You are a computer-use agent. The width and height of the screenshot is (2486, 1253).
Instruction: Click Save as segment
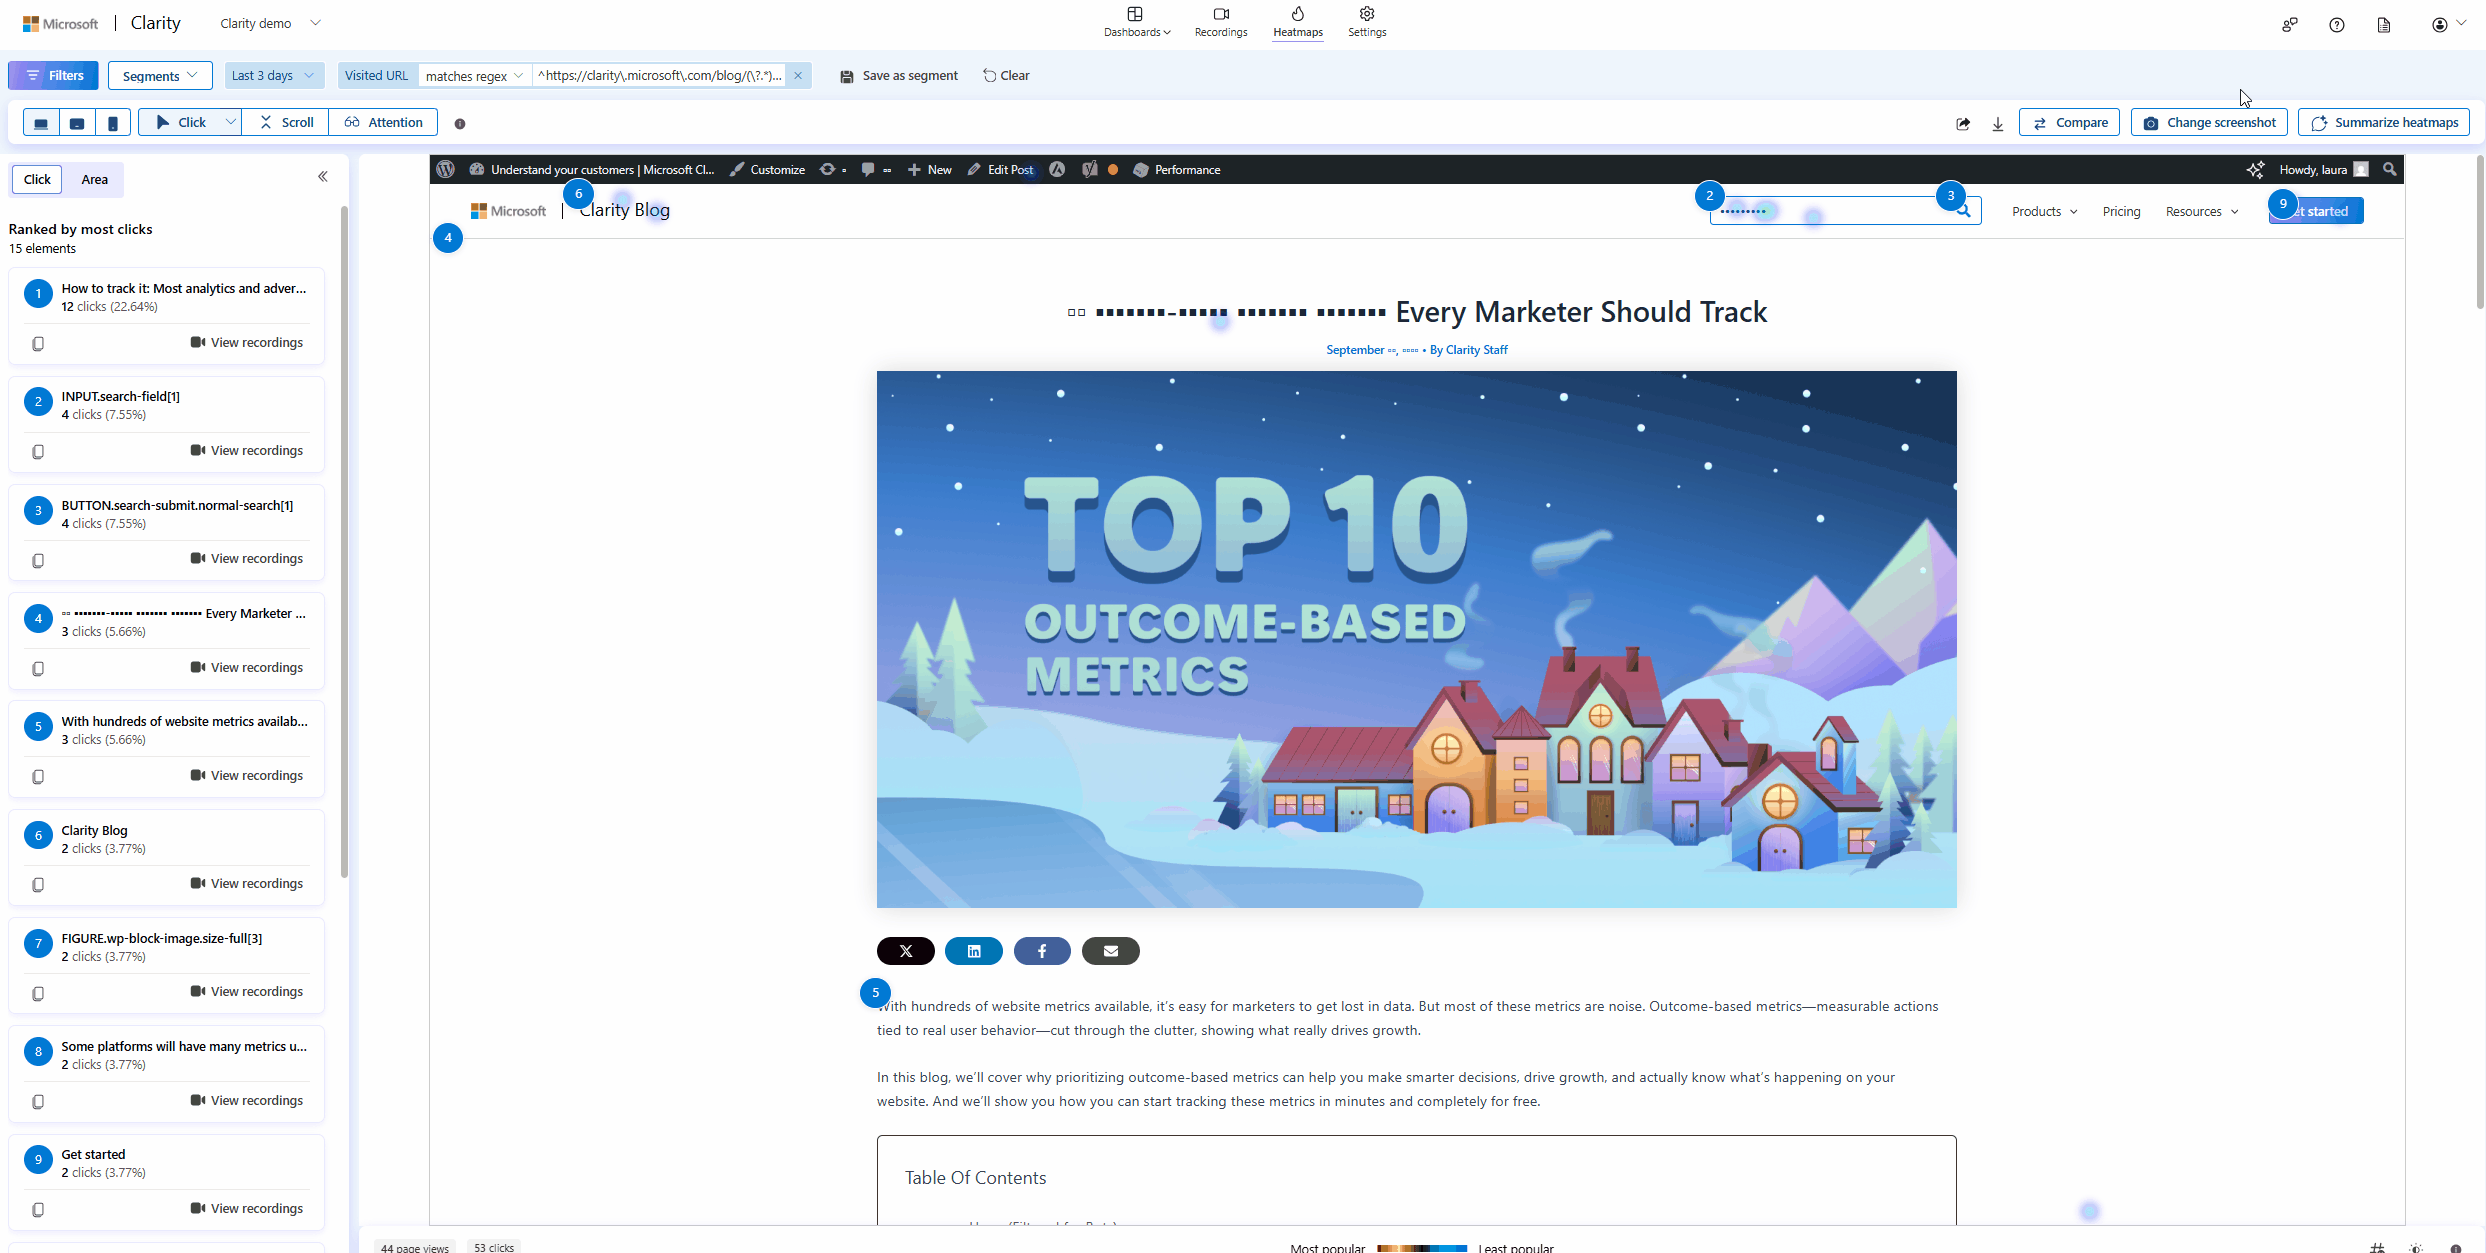pyautogui.click(x=899, y=76)
